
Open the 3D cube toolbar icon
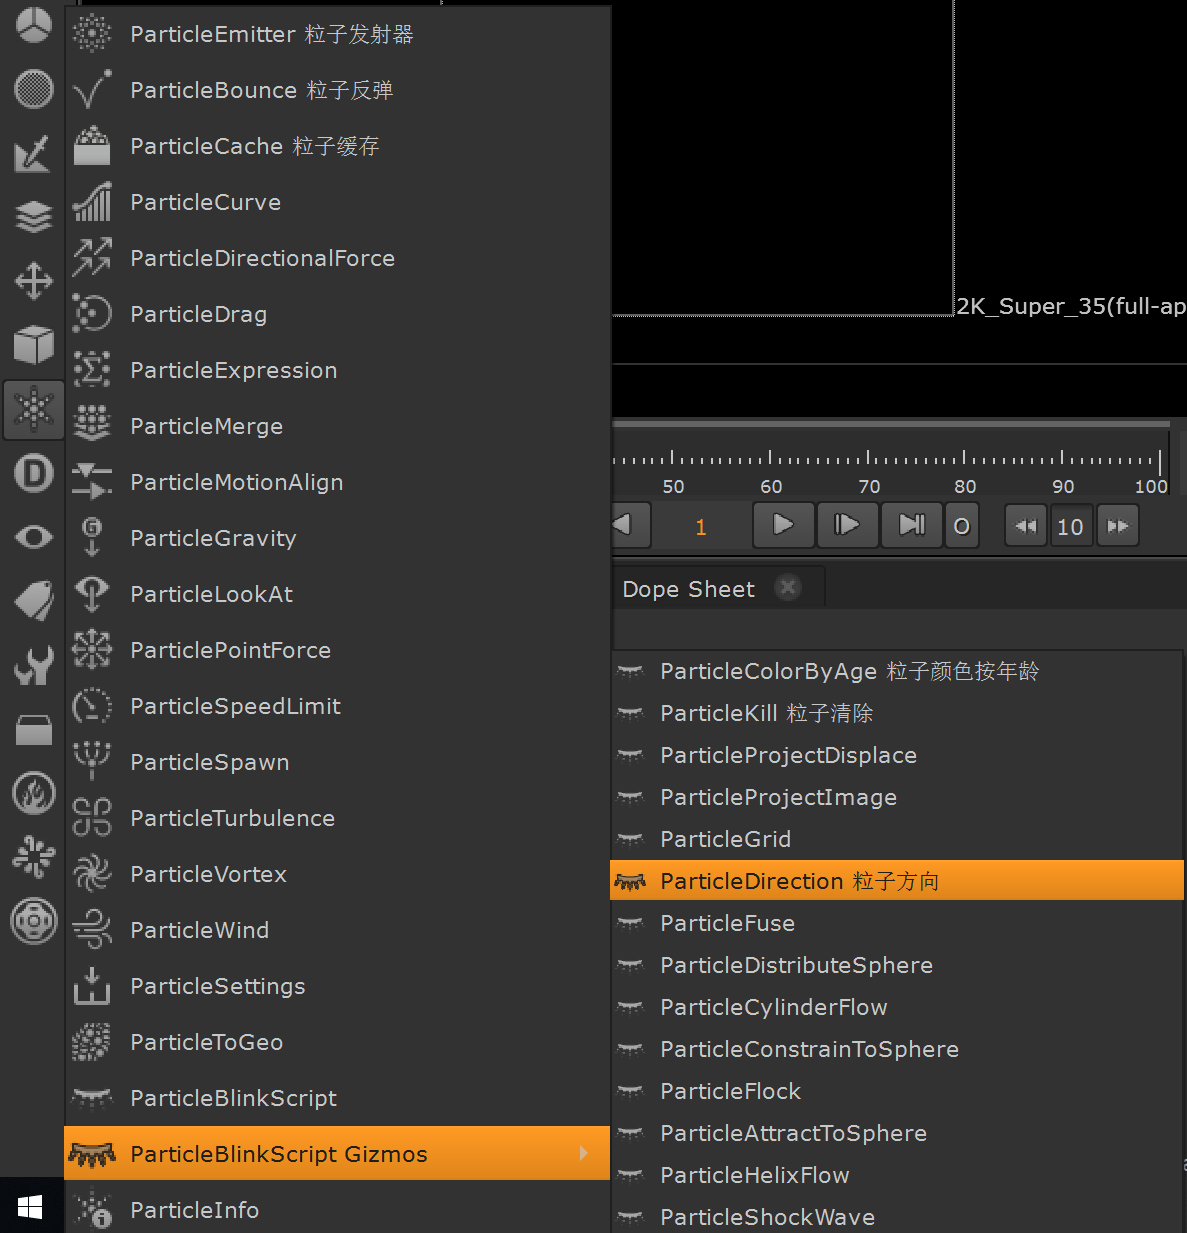coord(34,345)
